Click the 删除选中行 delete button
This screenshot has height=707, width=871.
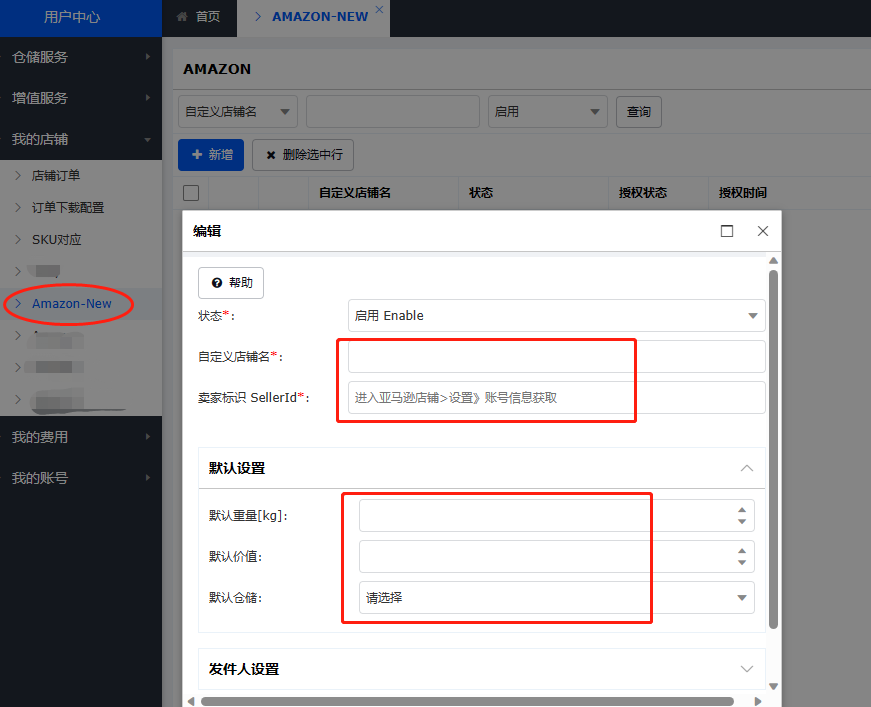[x=303, y=155]
